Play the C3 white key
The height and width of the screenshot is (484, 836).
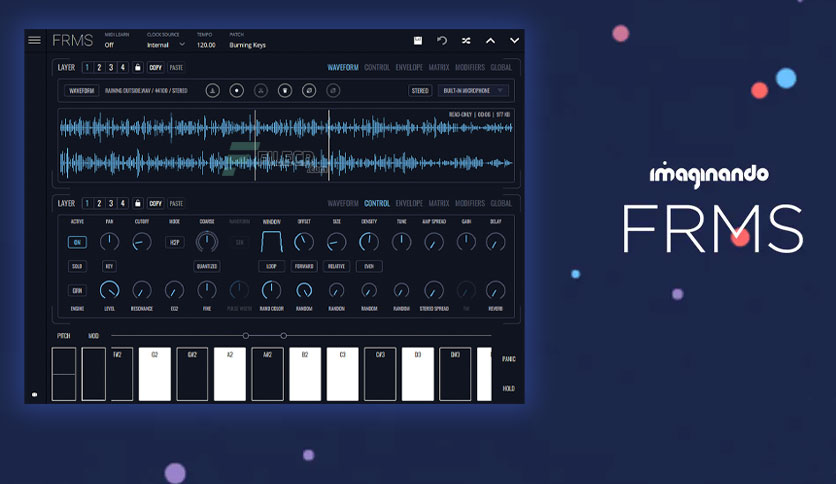coord(342,374)
